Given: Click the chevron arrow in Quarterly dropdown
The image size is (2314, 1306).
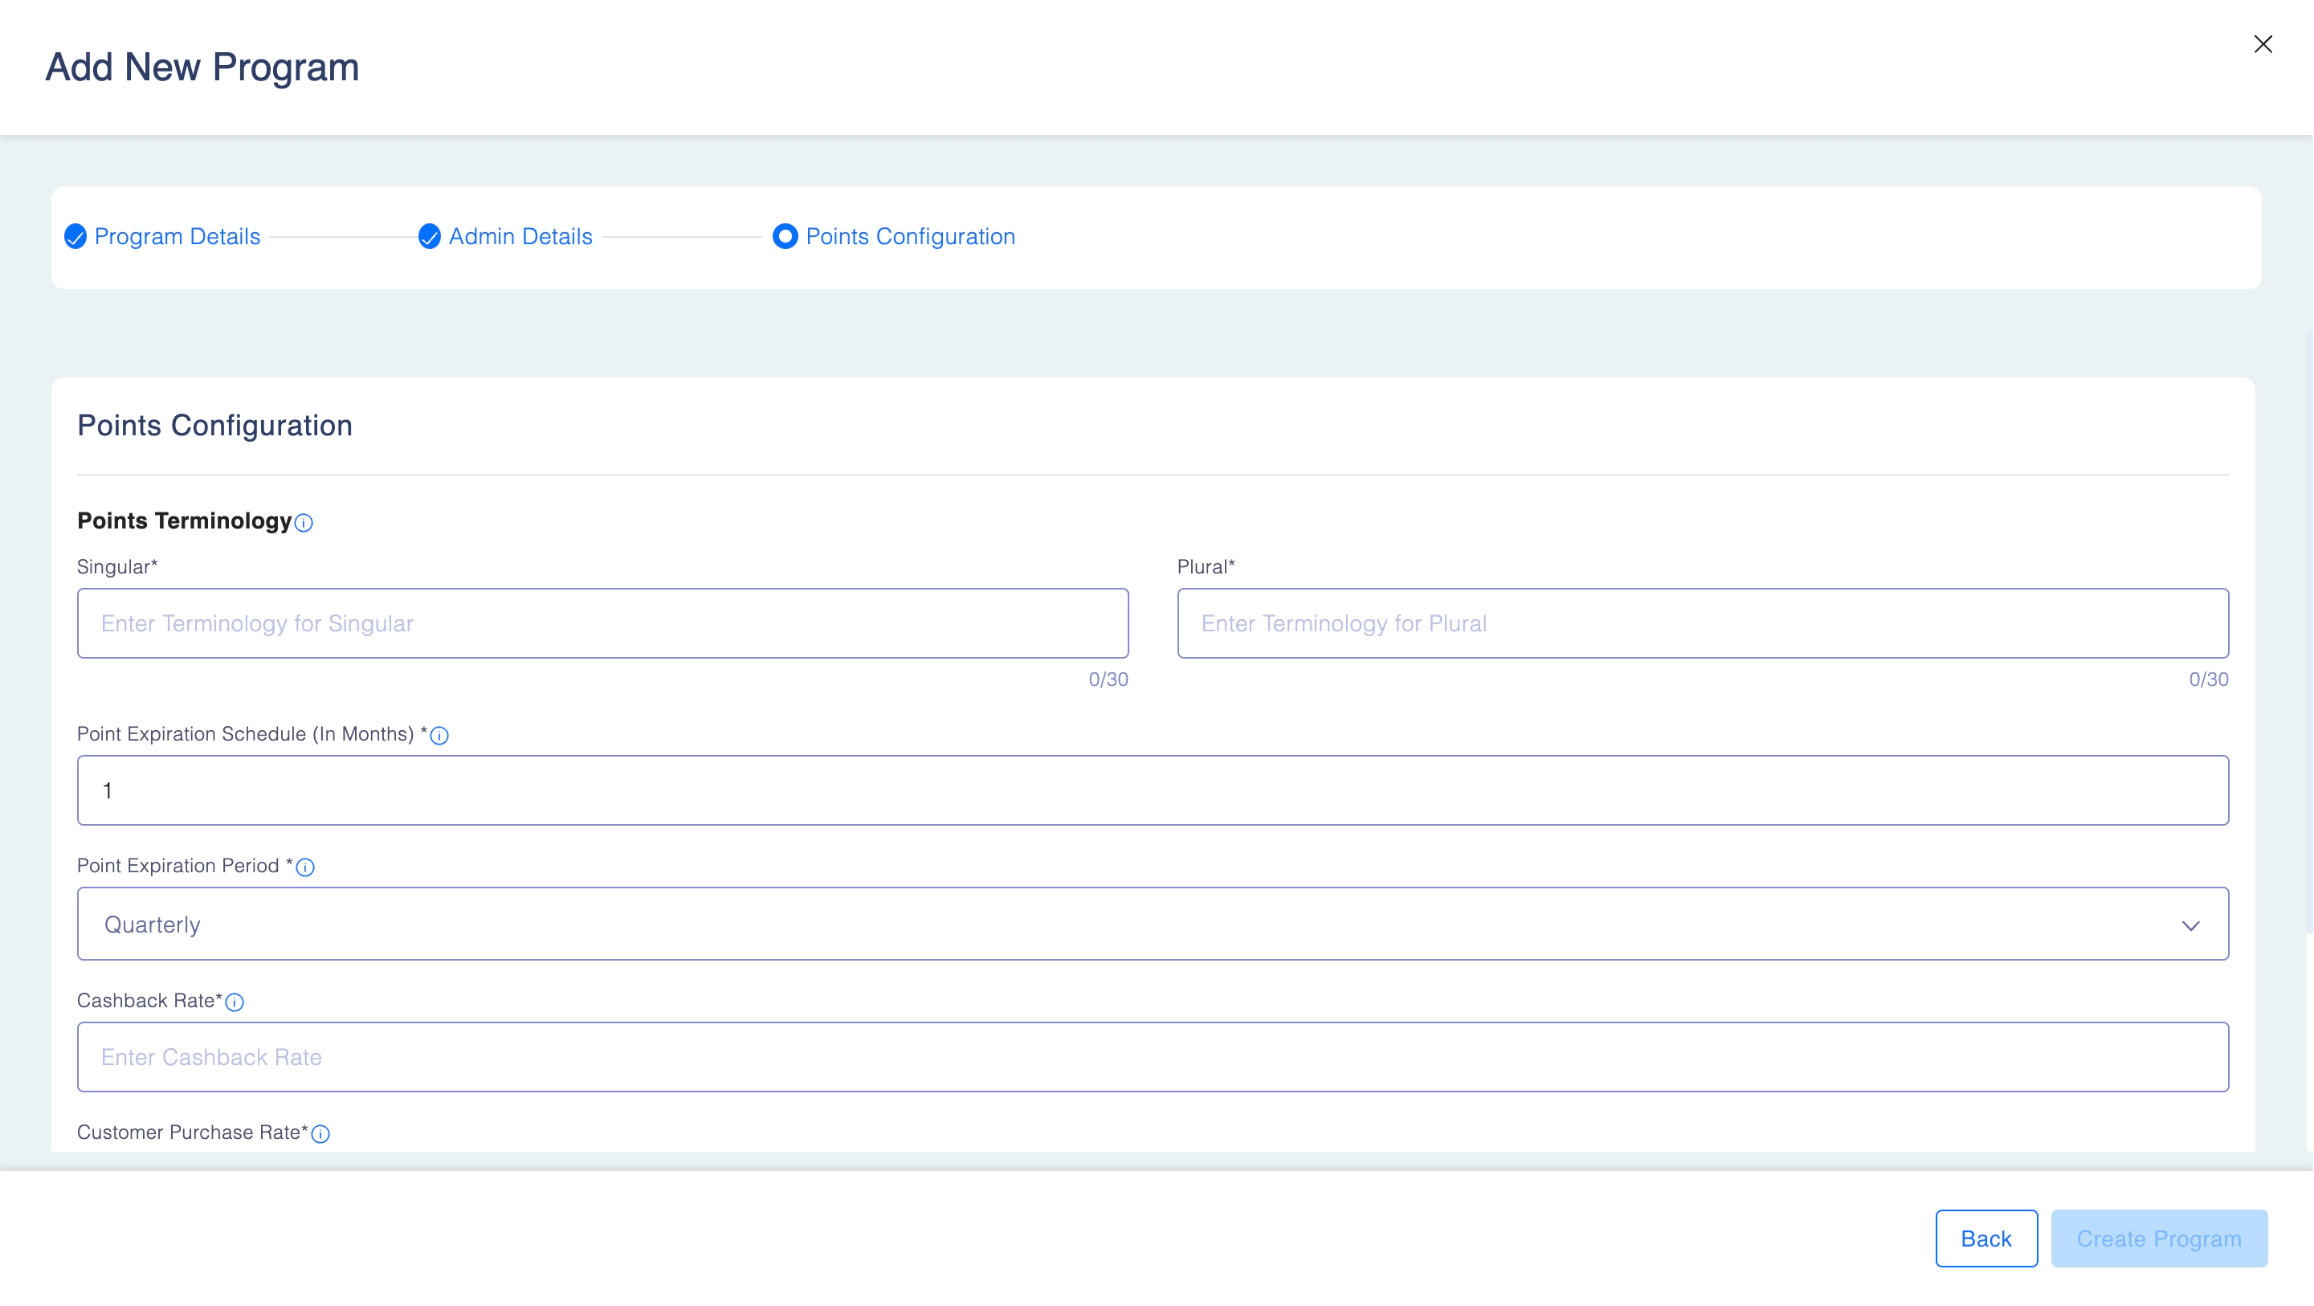Looking at the screenshot, I should coord(2190,926).
